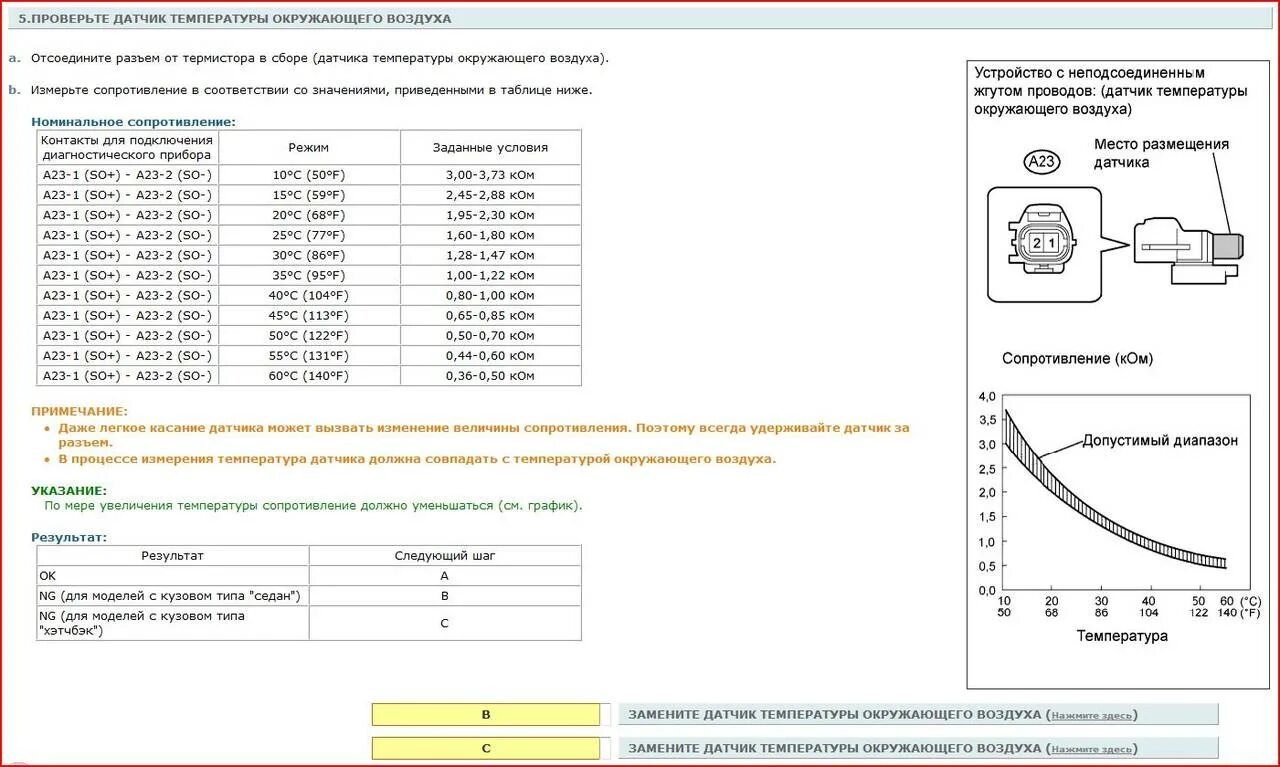Click next step 'A' cell

coord(445,576)
